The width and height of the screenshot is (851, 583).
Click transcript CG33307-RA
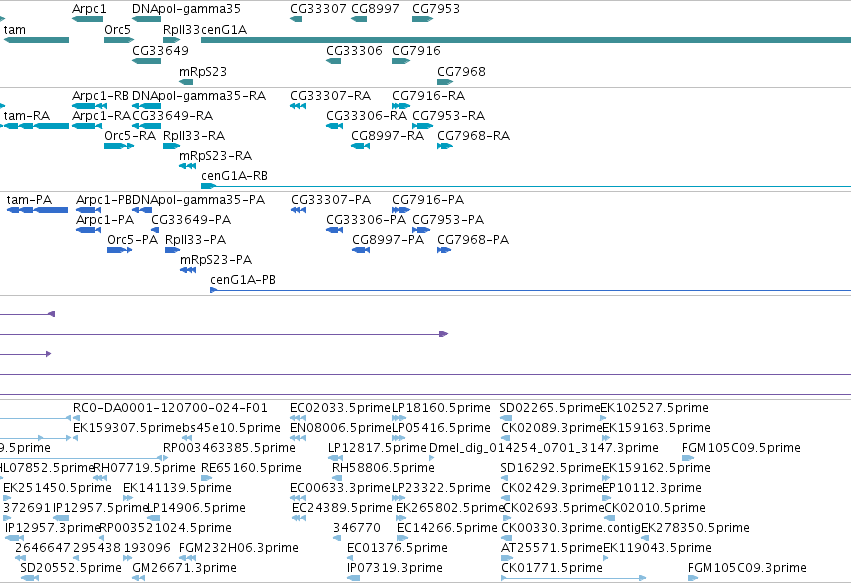[x=331, y=96]
